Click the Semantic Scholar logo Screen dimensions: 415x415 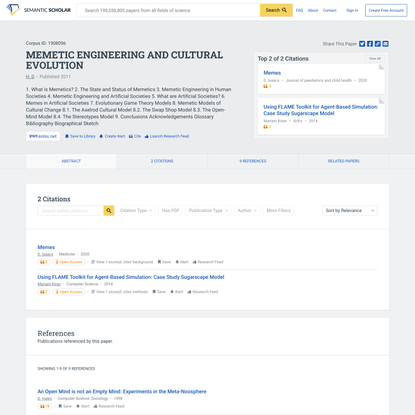pyautogui.click(x=39, y=10)
